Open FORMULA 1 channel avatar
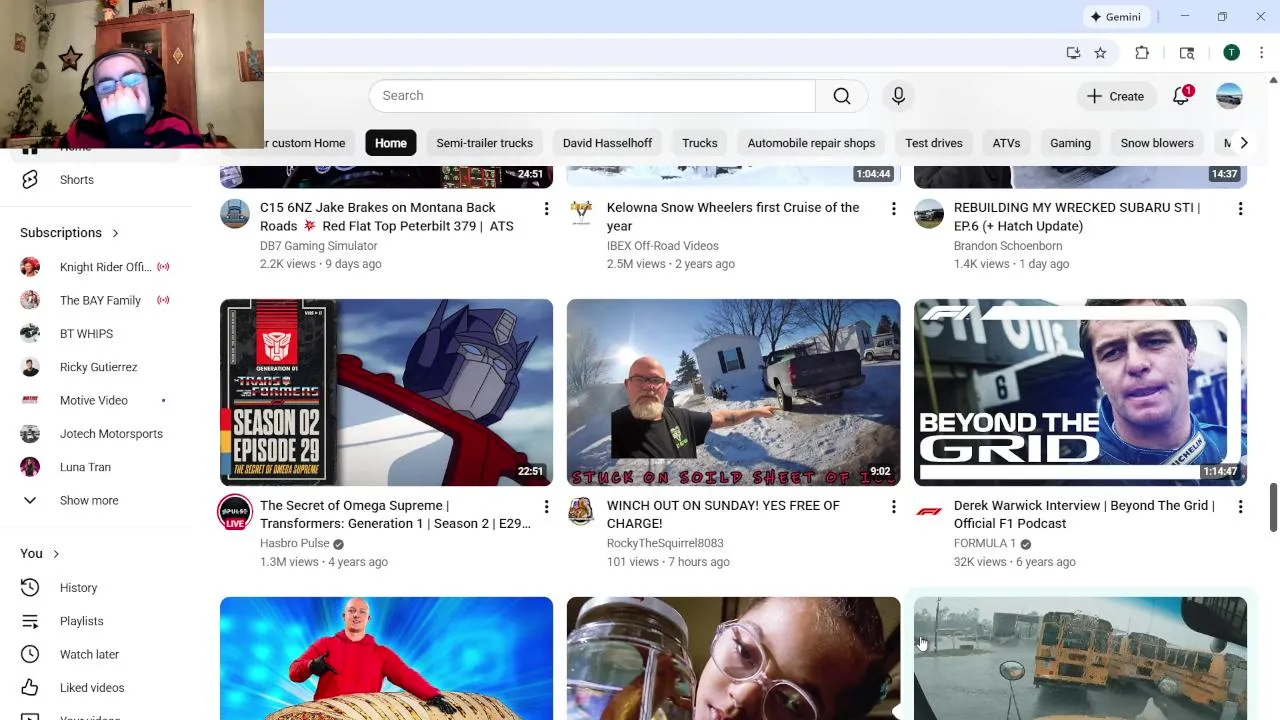This screenshot has height=720, width=1280. coord(929,512)
